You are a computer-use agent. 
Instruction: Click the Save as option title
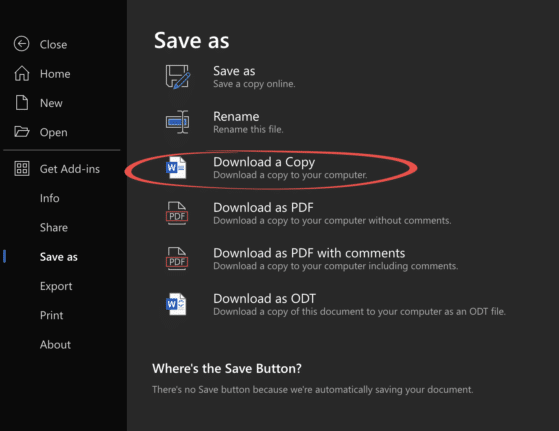tap(234, 71)
